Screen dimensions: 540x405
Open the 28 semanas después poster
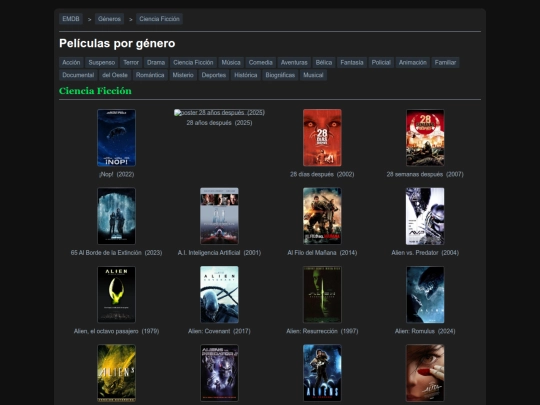point(425,138)
